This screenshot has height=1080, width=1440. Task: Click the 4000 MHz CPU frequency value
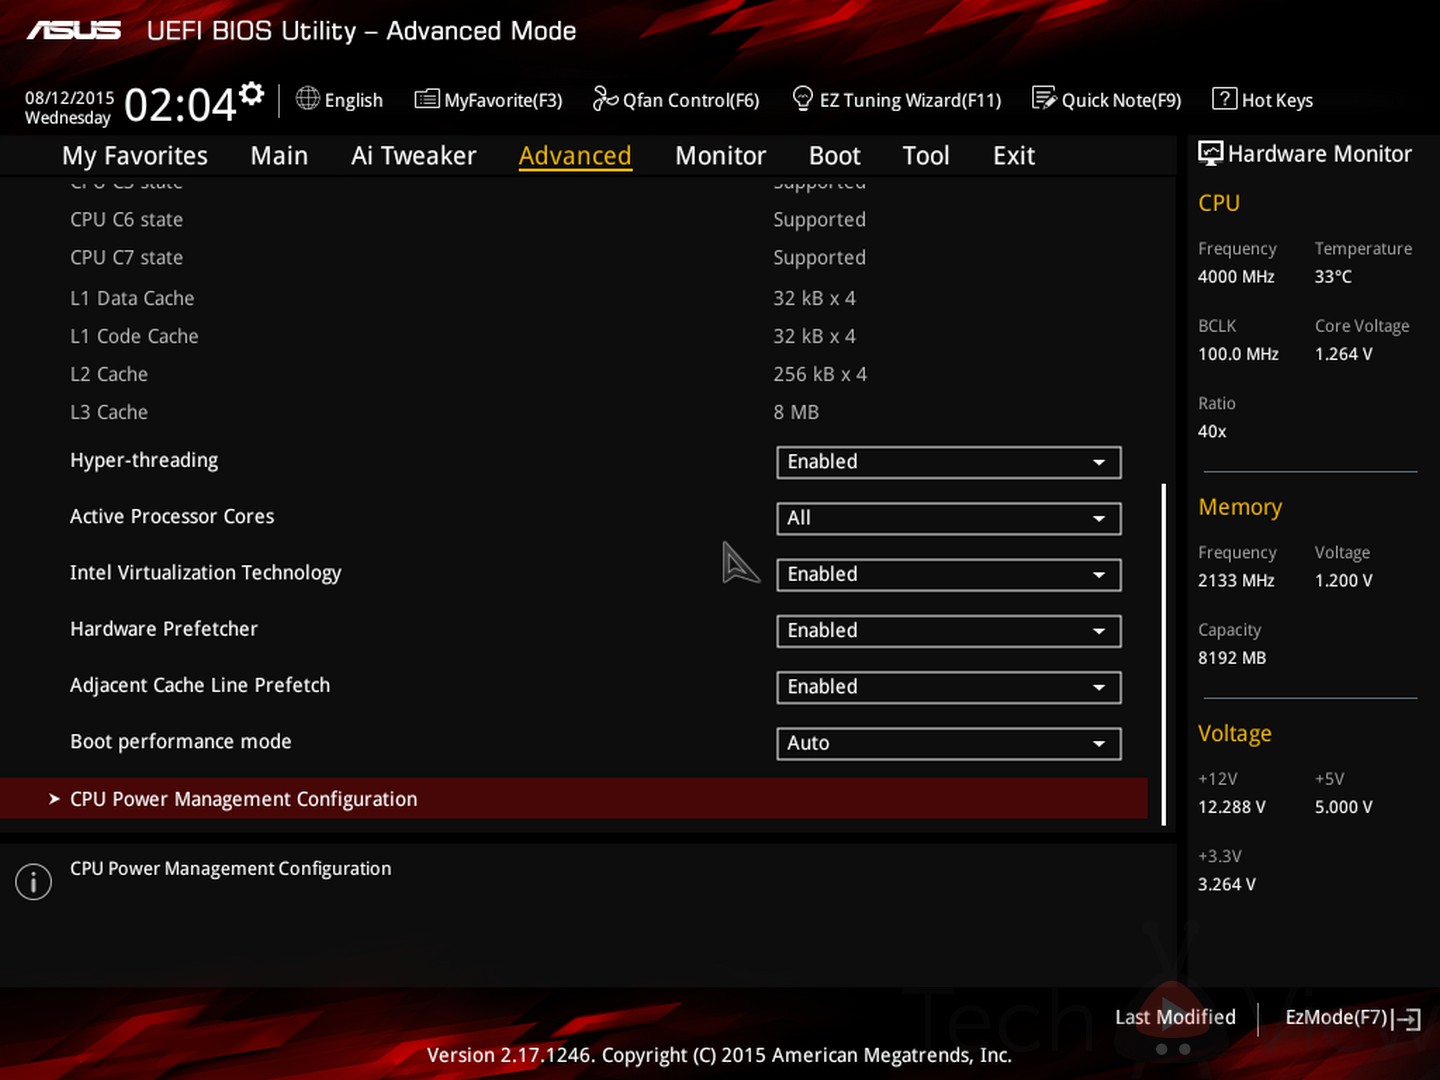(x=1236, y=277)
